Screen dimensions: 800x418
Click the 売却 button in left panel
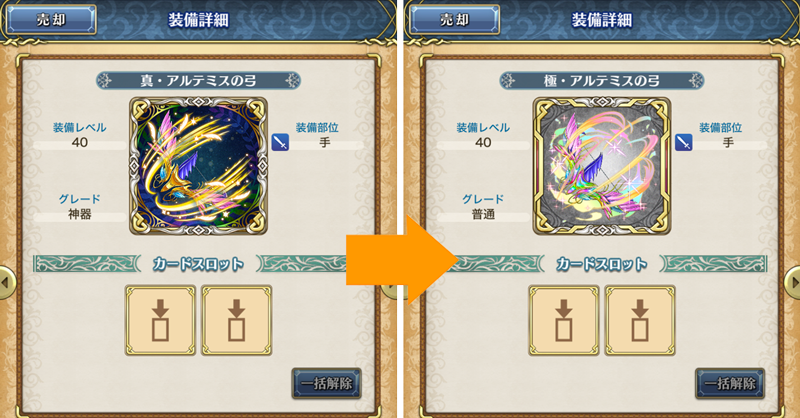pos(51,20)
